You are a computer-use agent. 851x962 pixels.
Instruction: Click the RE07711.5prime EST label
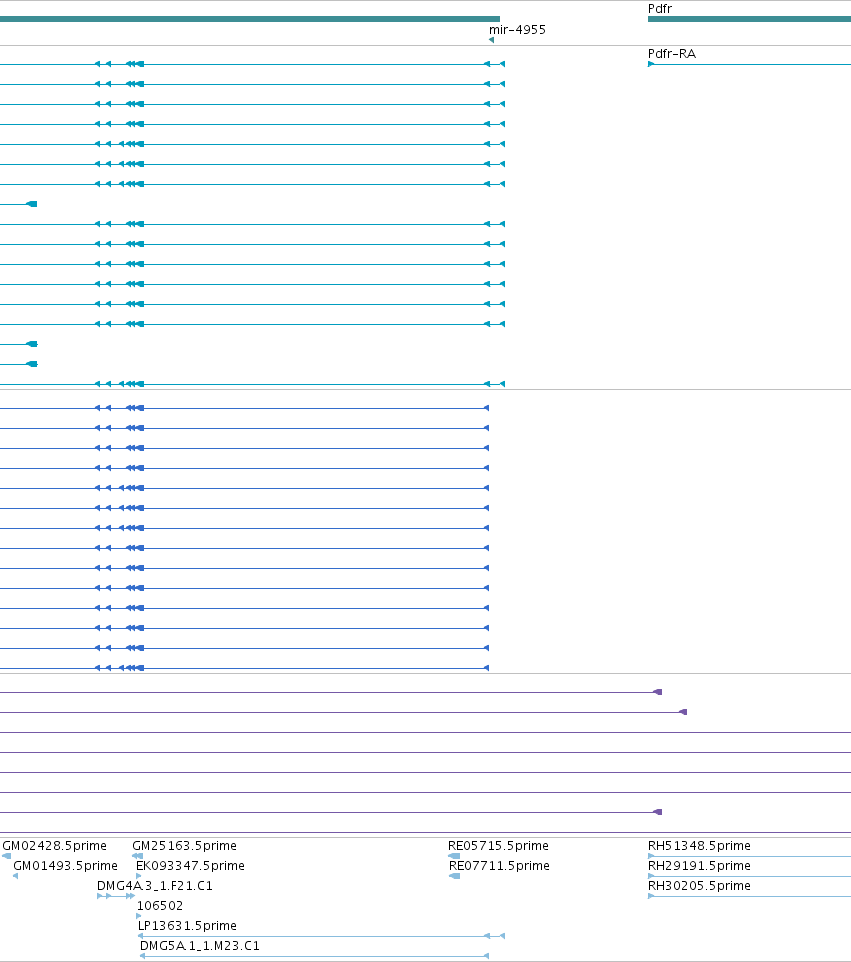[x=499, y=866]
